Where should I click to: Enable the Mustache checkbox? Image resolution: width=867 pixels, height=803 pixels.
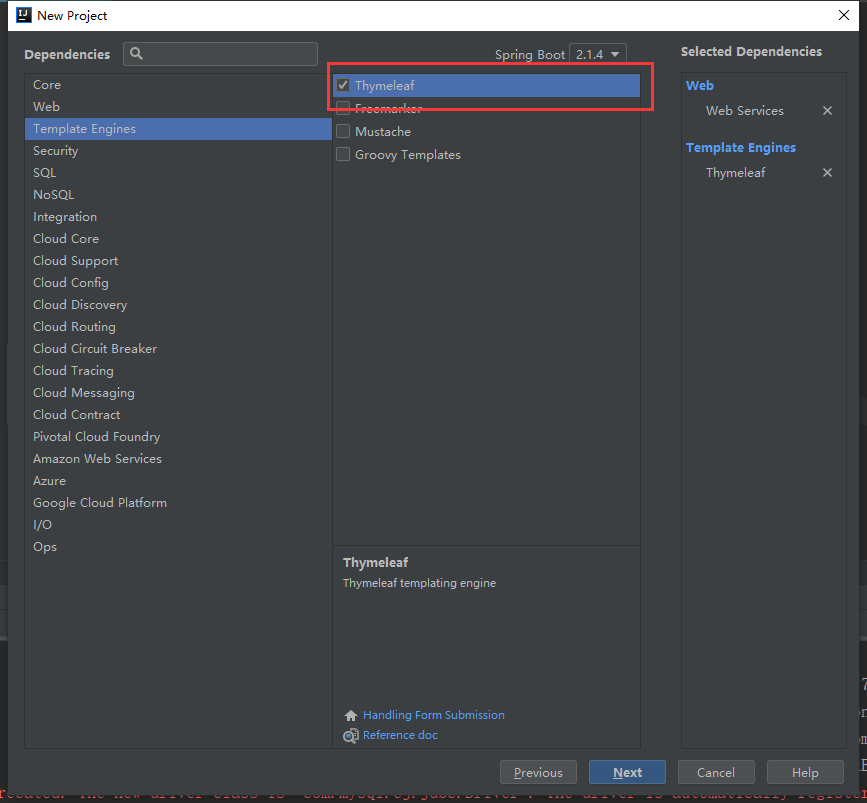343,132
